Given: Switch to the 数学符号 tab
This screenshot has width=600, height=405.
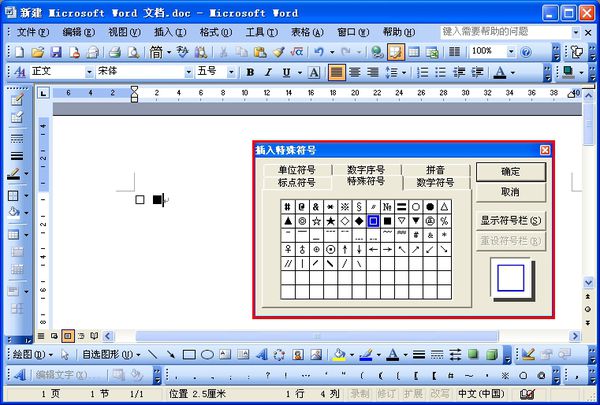Looking at the screenshot, I should click(x=435, y=182).
